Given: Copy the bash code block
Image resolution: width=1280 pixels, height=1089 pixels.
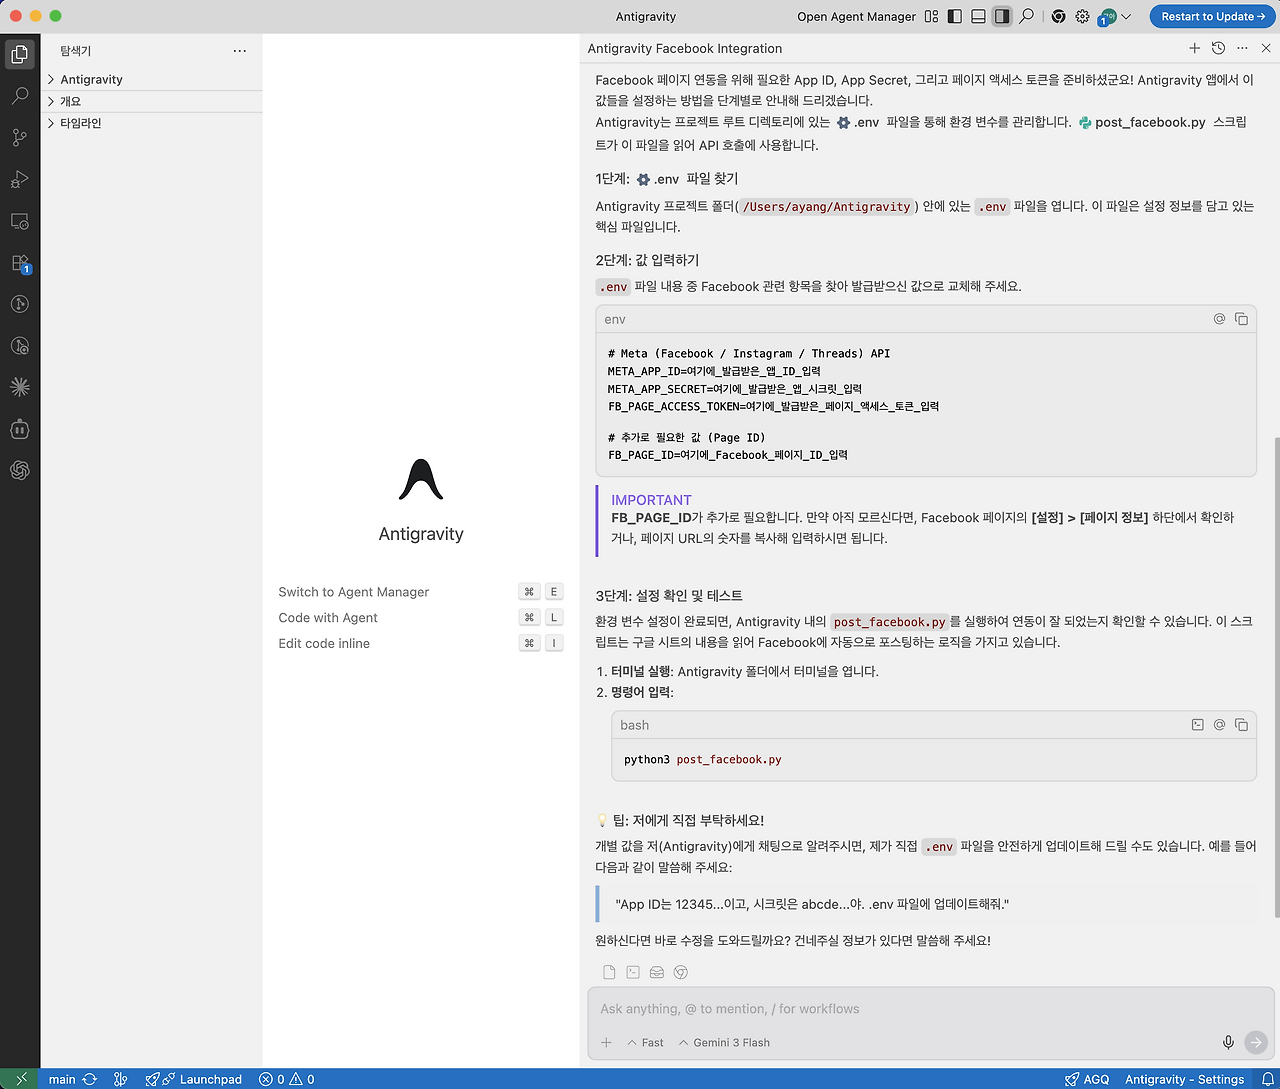Looking at the screenshot, I should tap(1241, 725).
